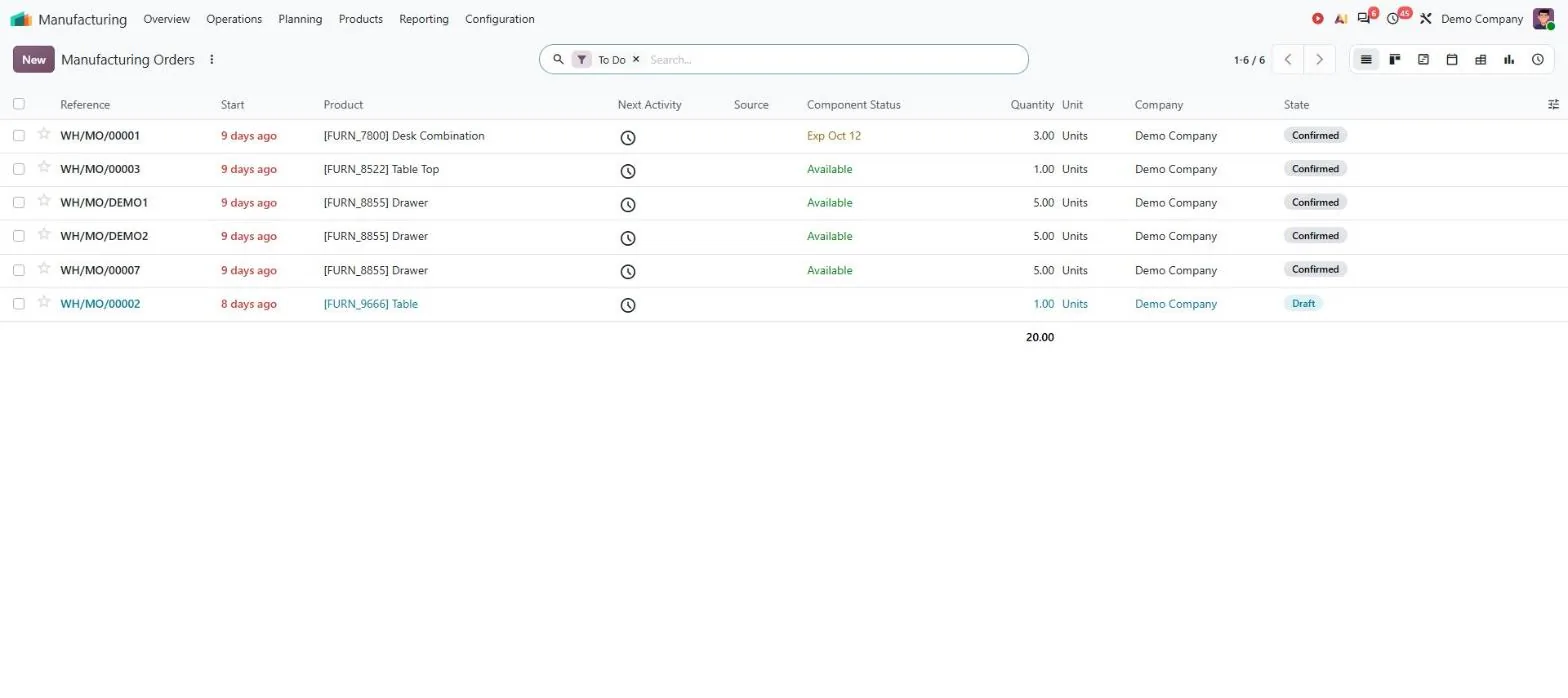This screenshot has width=1568, height=698.
Task: Select the checkbox for WH/MO/00007
Action: pos(19,270)
